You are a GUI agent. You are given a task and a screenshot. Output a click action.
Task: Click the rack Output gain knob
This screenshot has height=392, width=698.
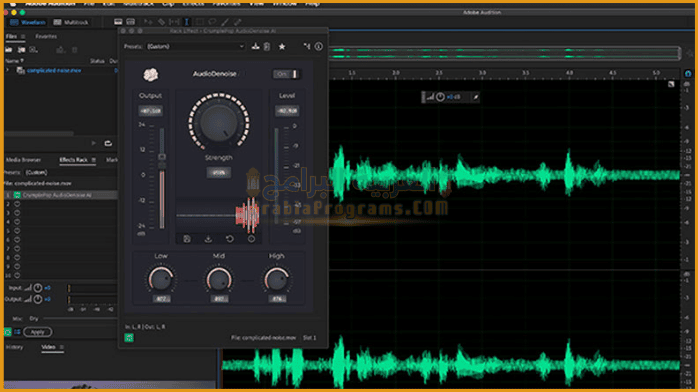38,299
